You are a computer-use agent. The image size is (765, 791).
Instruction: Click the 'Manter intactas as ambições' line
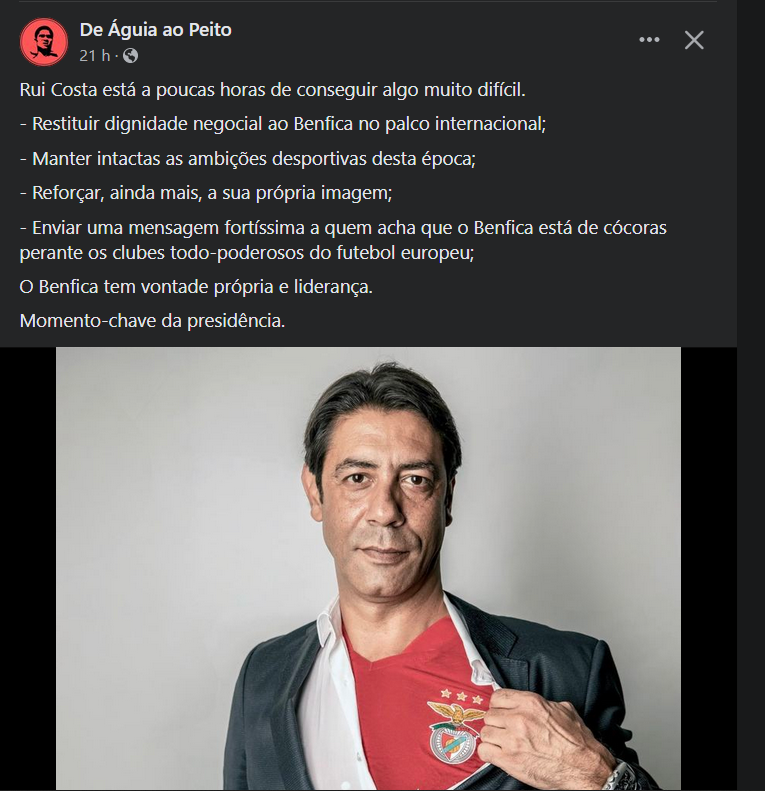point(248,159)
